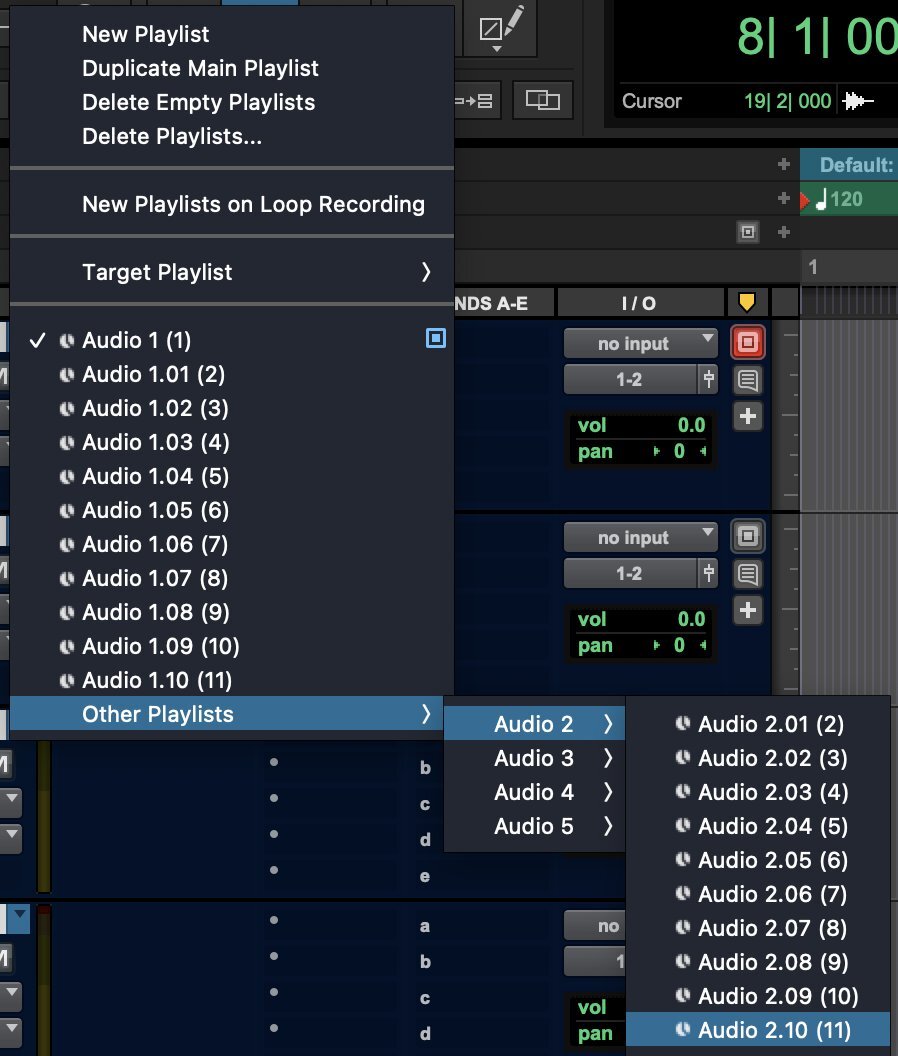Select playlist Audio 1.01 (2)
Viewport: 898px width, 1056px height.
click(232, 374)
